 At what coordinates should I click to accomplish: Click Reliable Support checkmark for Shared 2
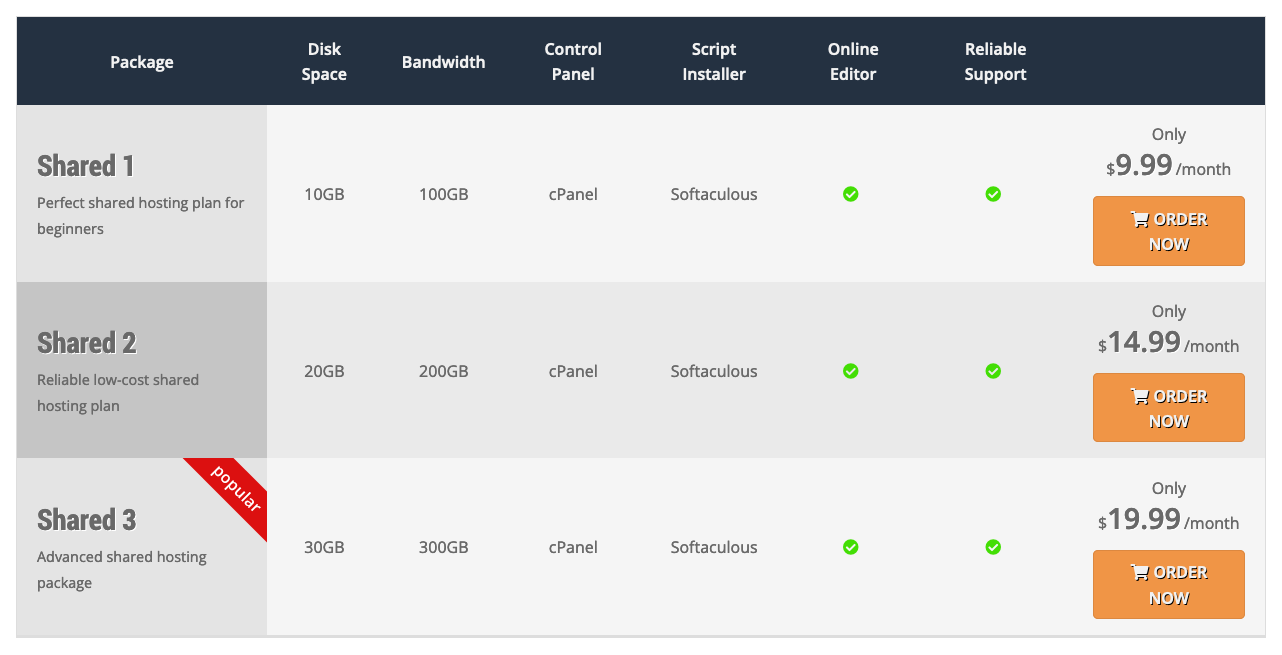point(993,371)
